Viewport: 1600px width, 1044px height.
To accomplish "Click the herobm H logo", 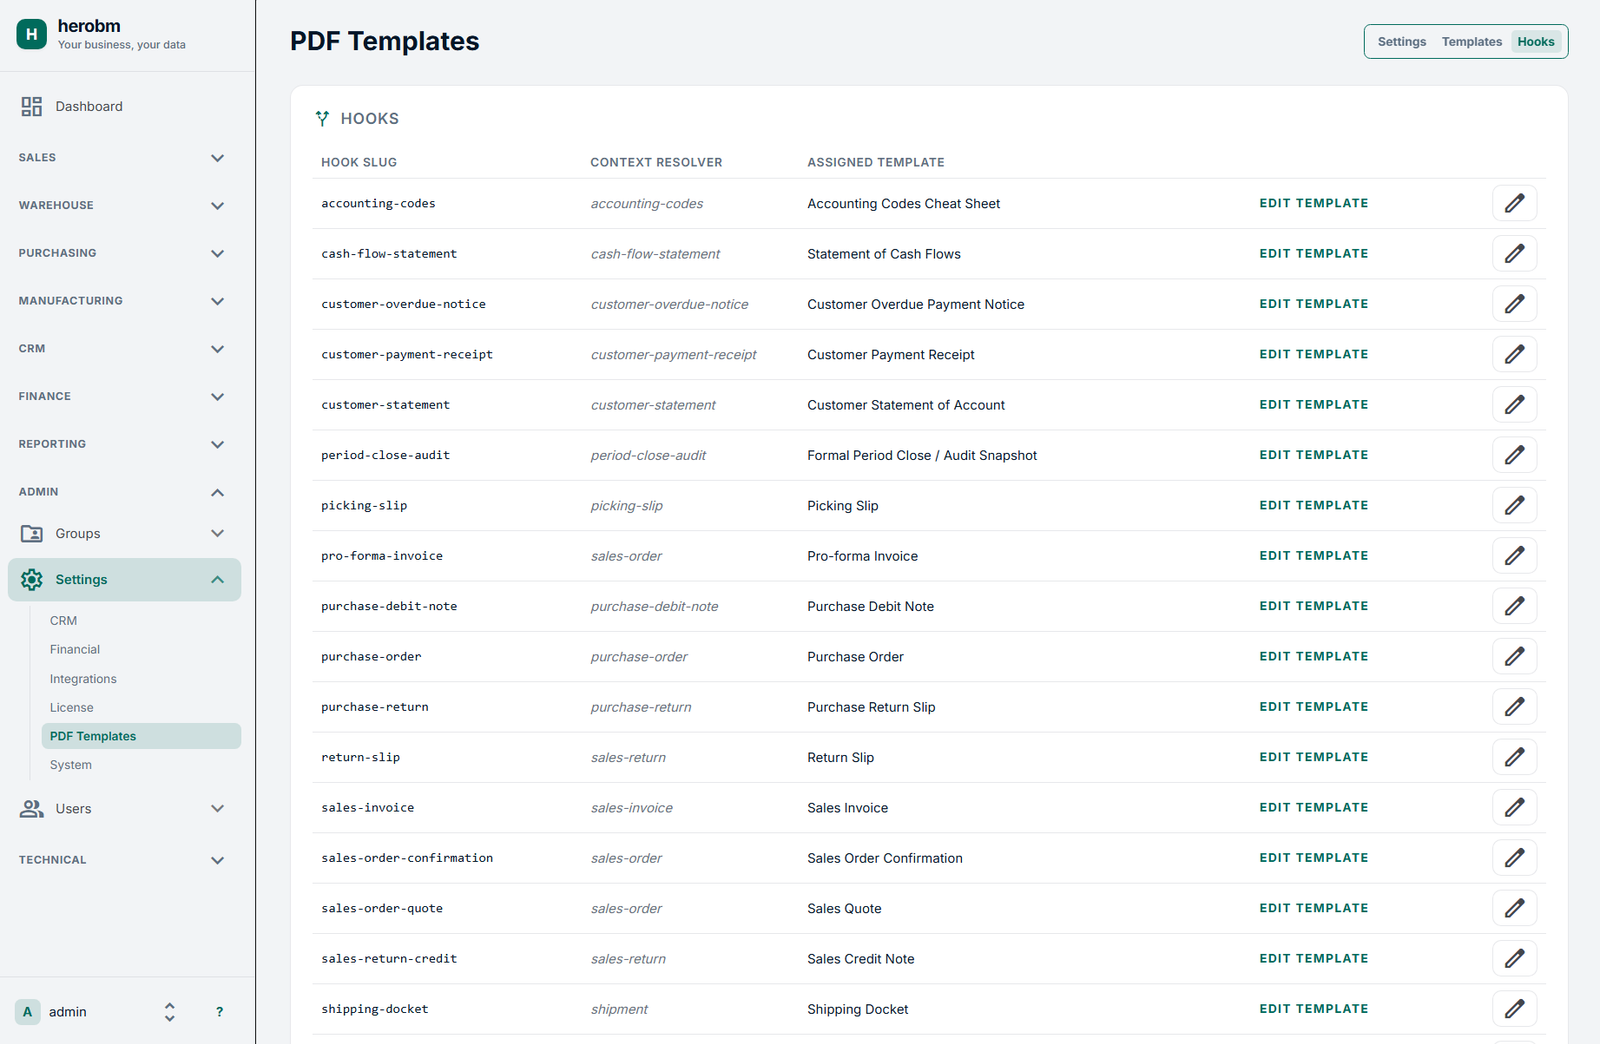I will coord(32,34).
